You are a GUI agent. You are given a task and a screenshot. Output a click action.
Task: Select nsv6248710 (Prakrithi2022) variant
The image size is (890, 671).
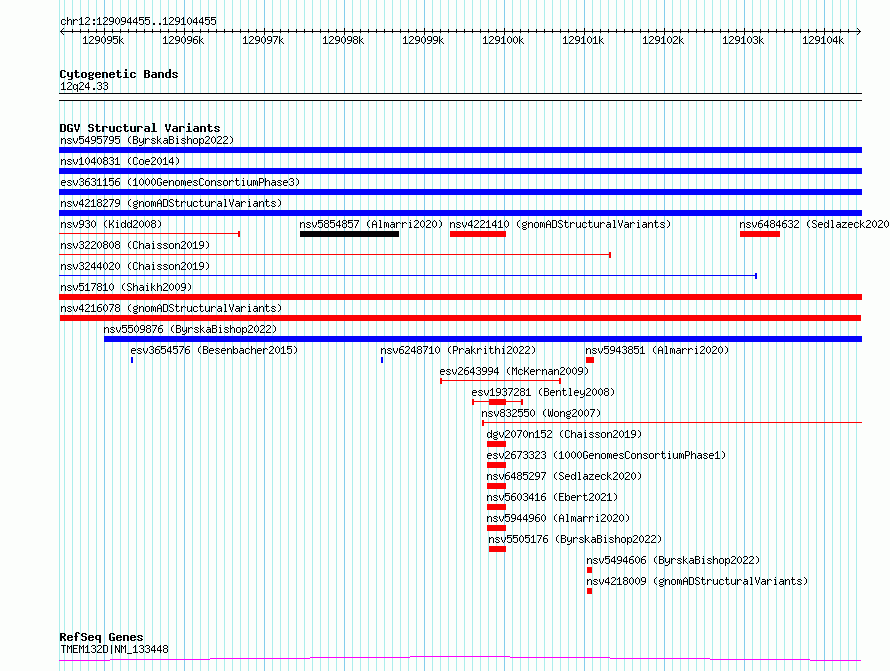click(382, 360)
